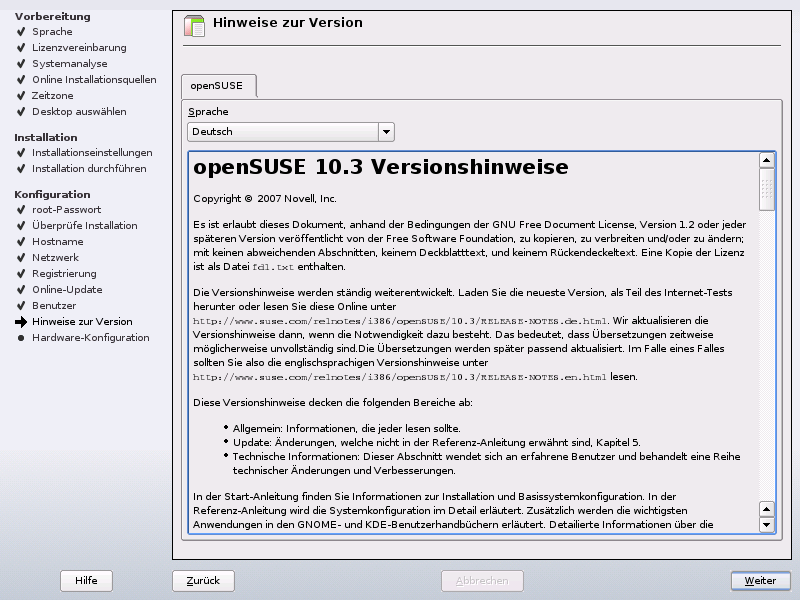Click the openSUSE 10.3 Versionshinweise heading
800x600 pixels.
(381, 167)
